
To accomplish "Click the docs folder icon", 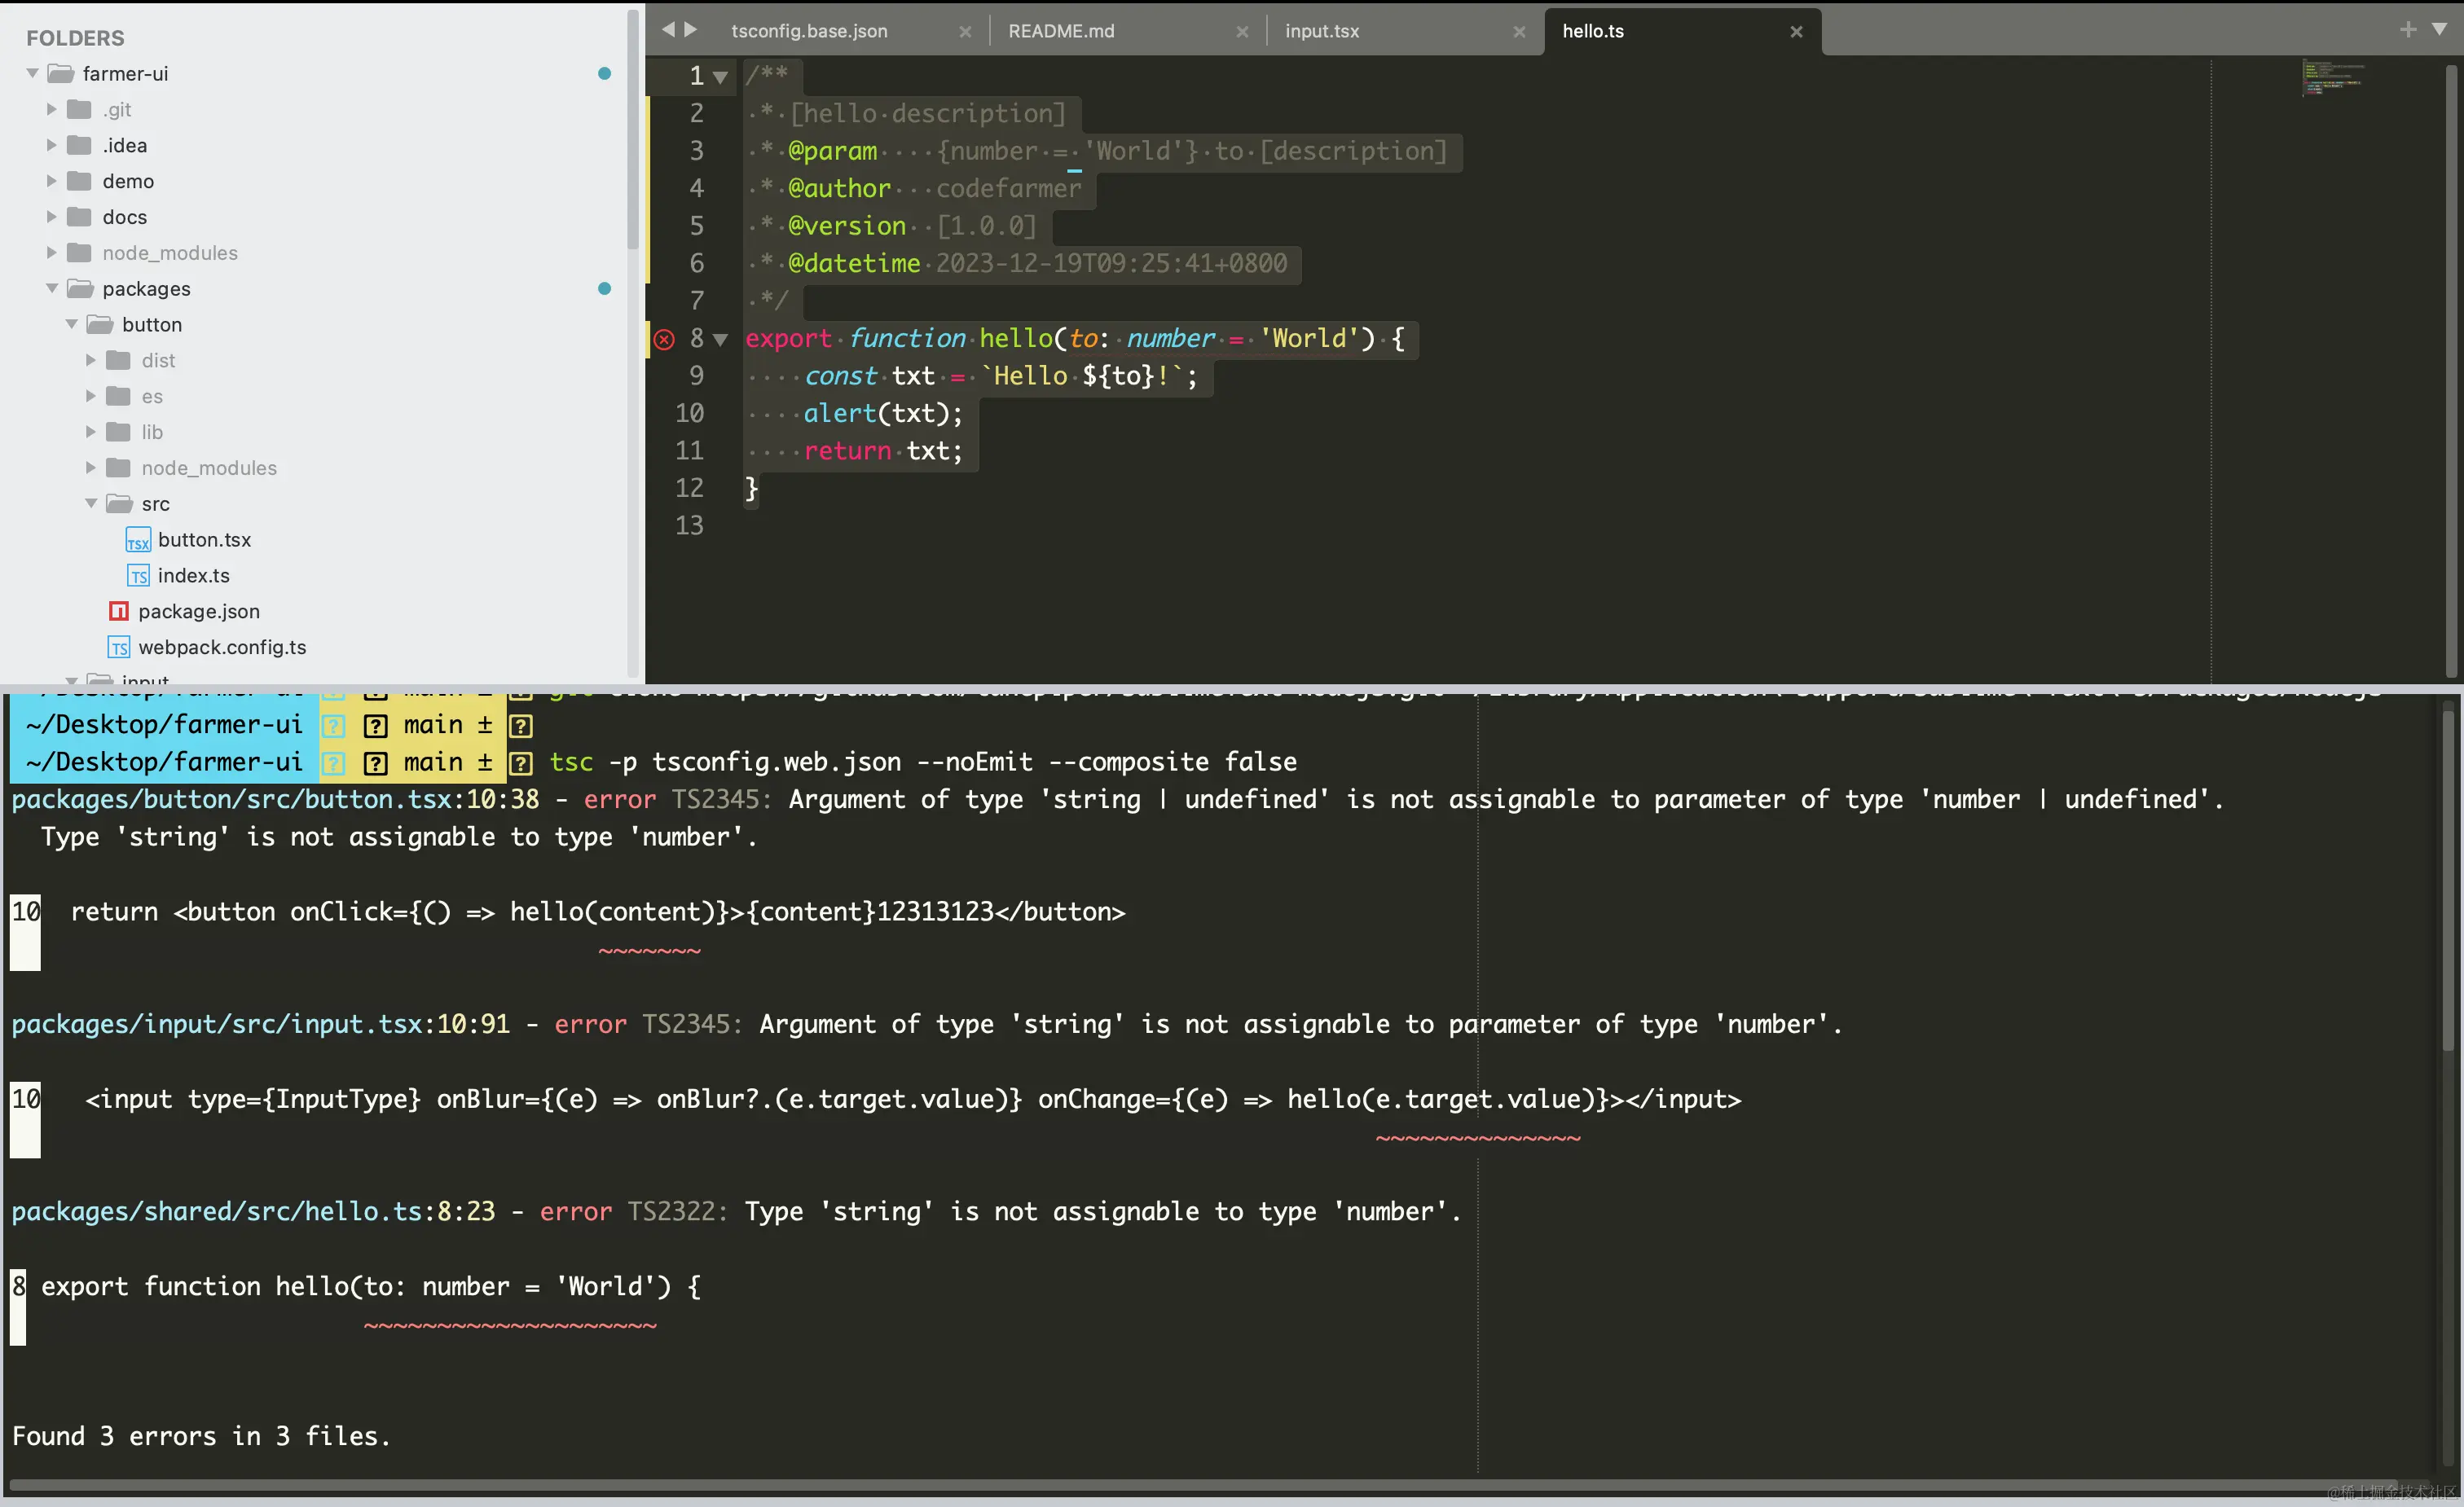I will pyautogui.click(x=79, y=217).
